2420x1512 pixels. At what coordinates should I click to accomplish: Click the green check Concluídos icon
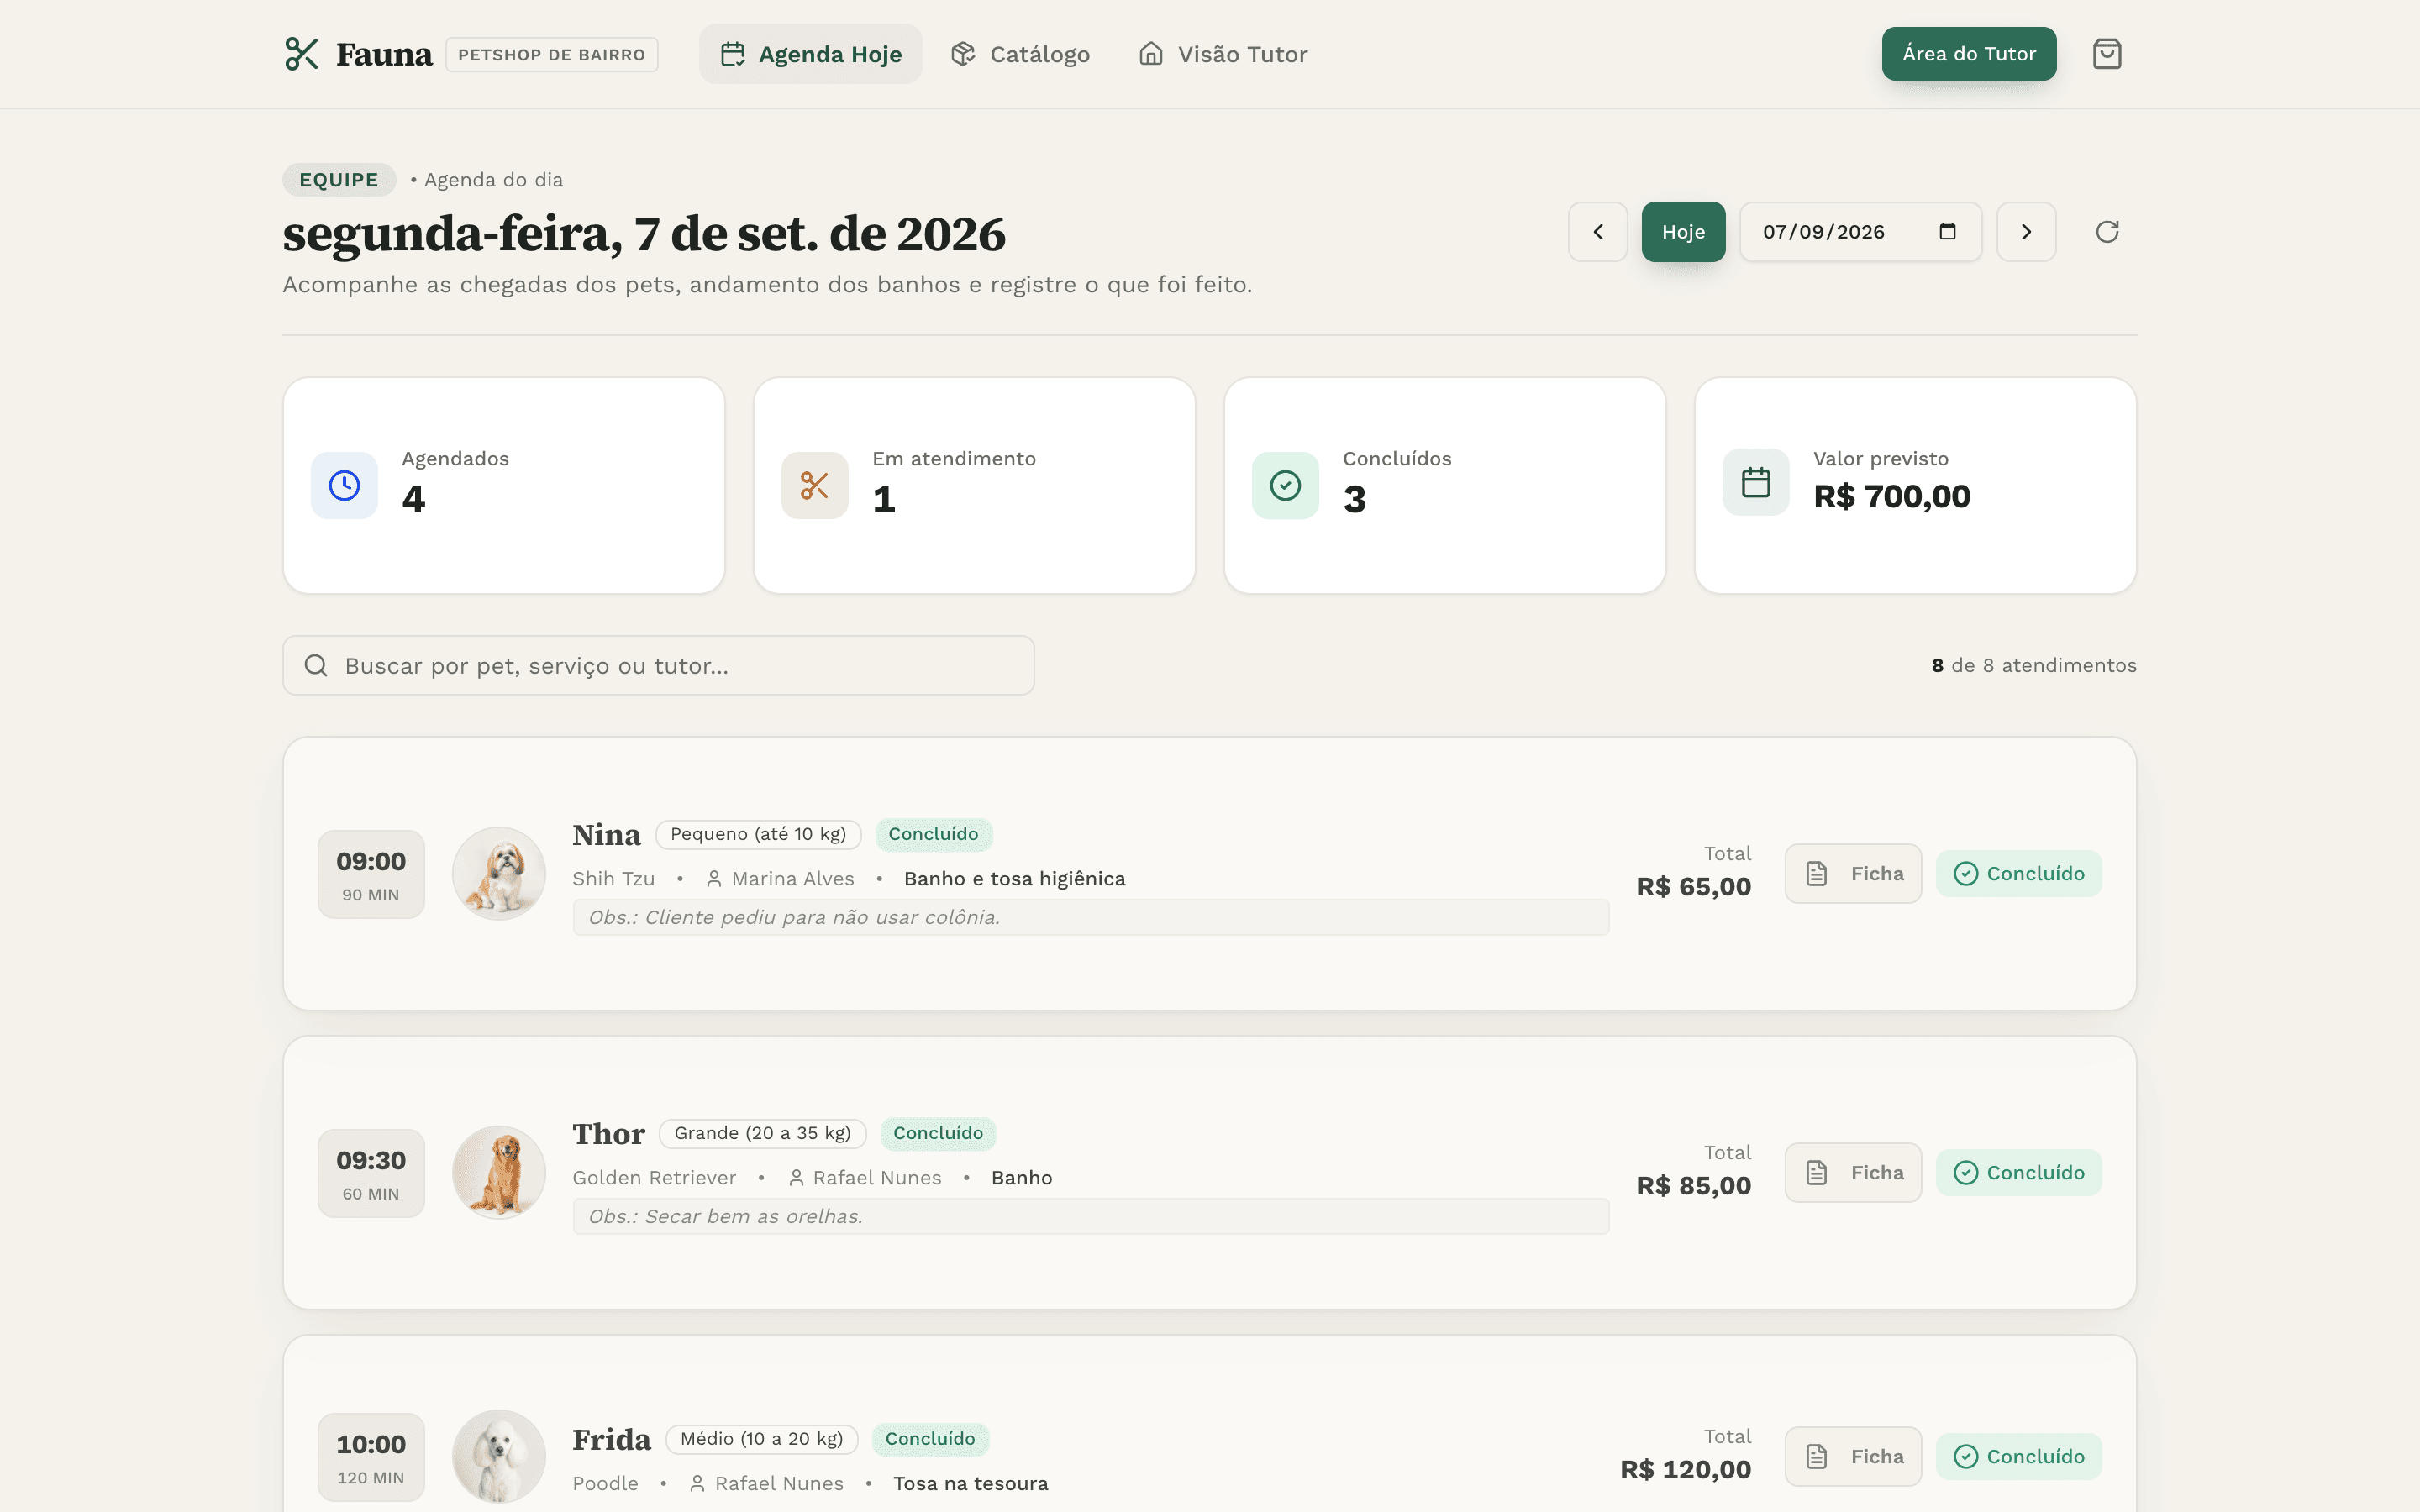pos(1285,486)
